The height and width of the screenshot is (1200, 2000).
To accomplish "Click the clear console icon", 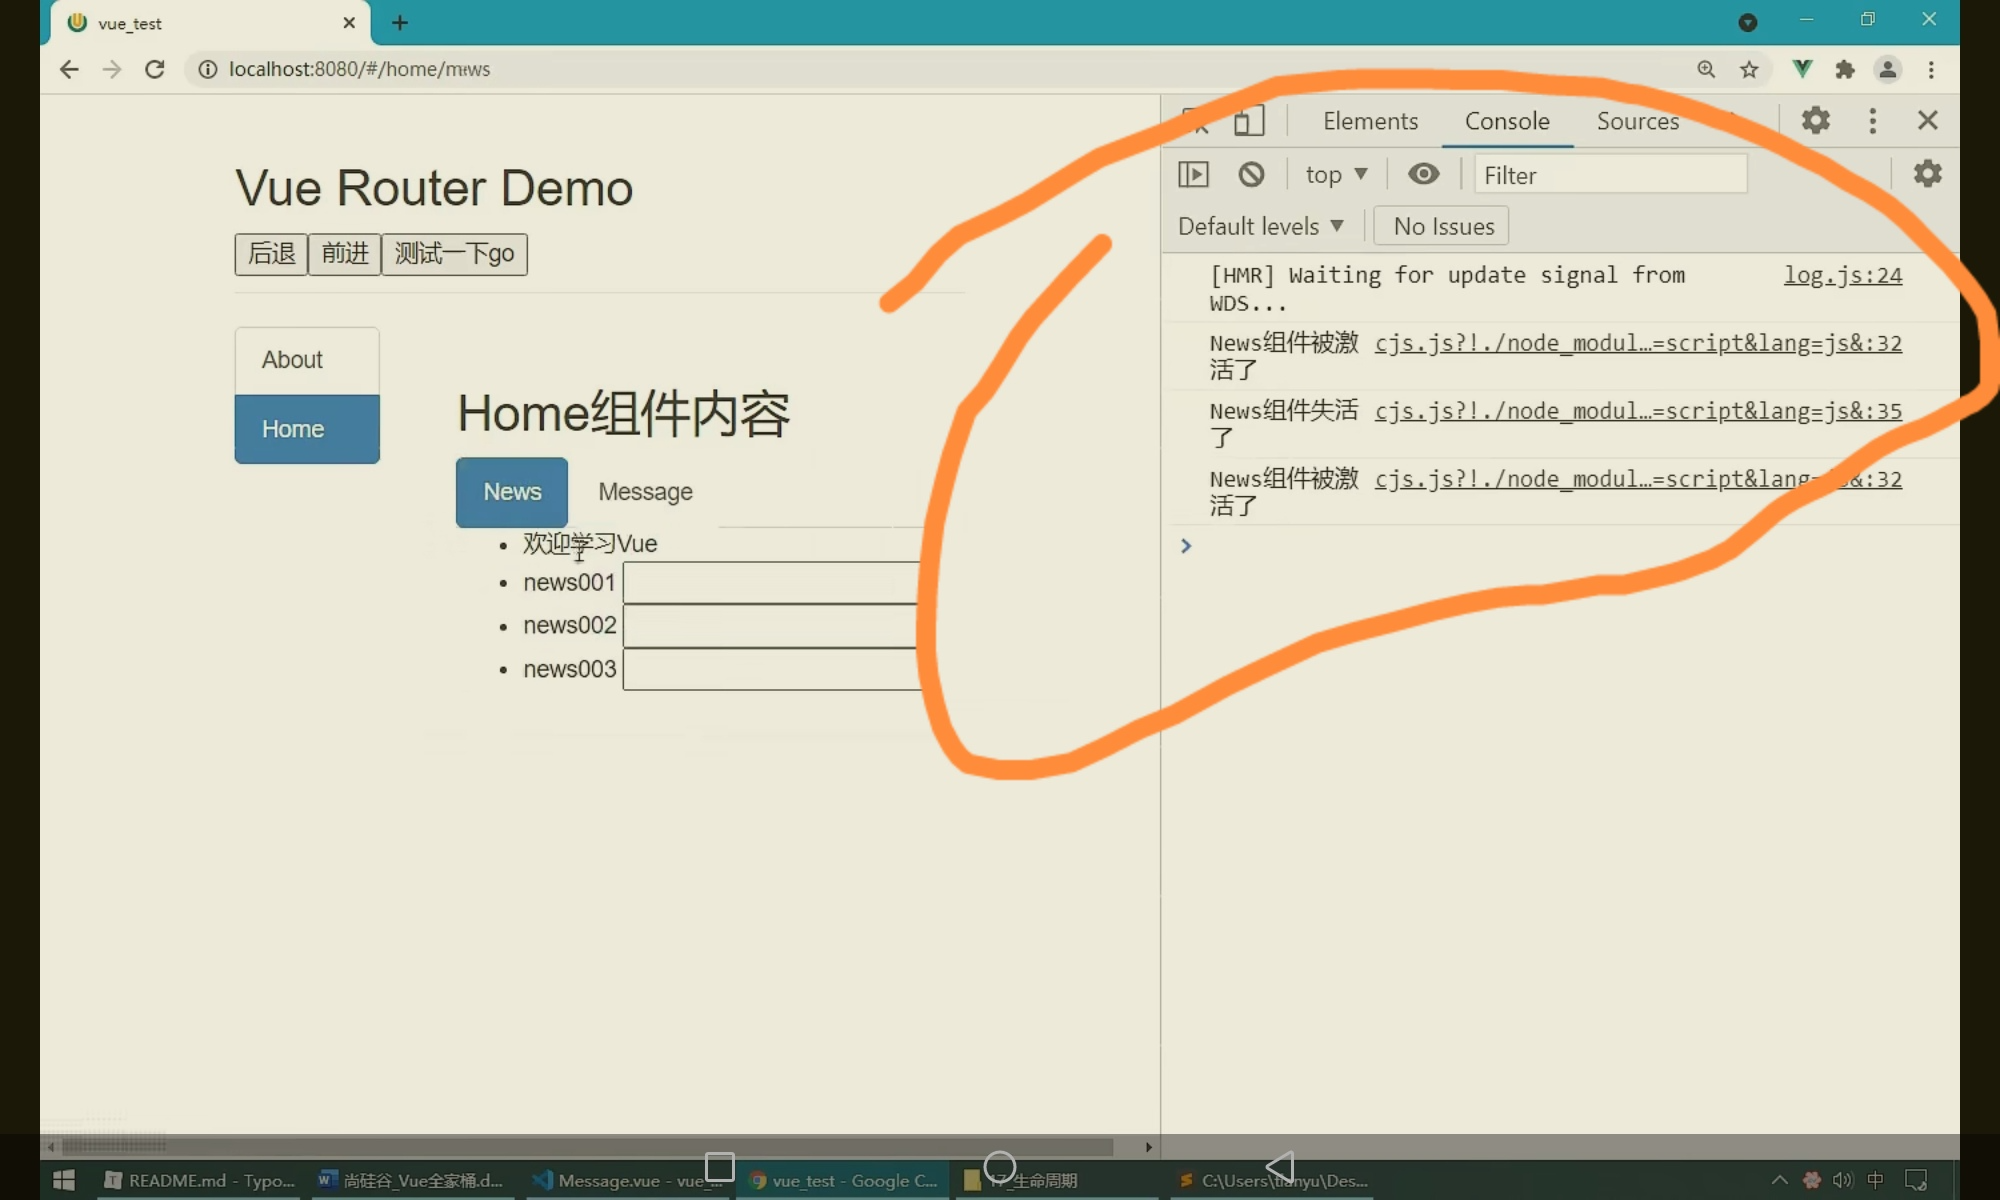I will point(1251,175).
